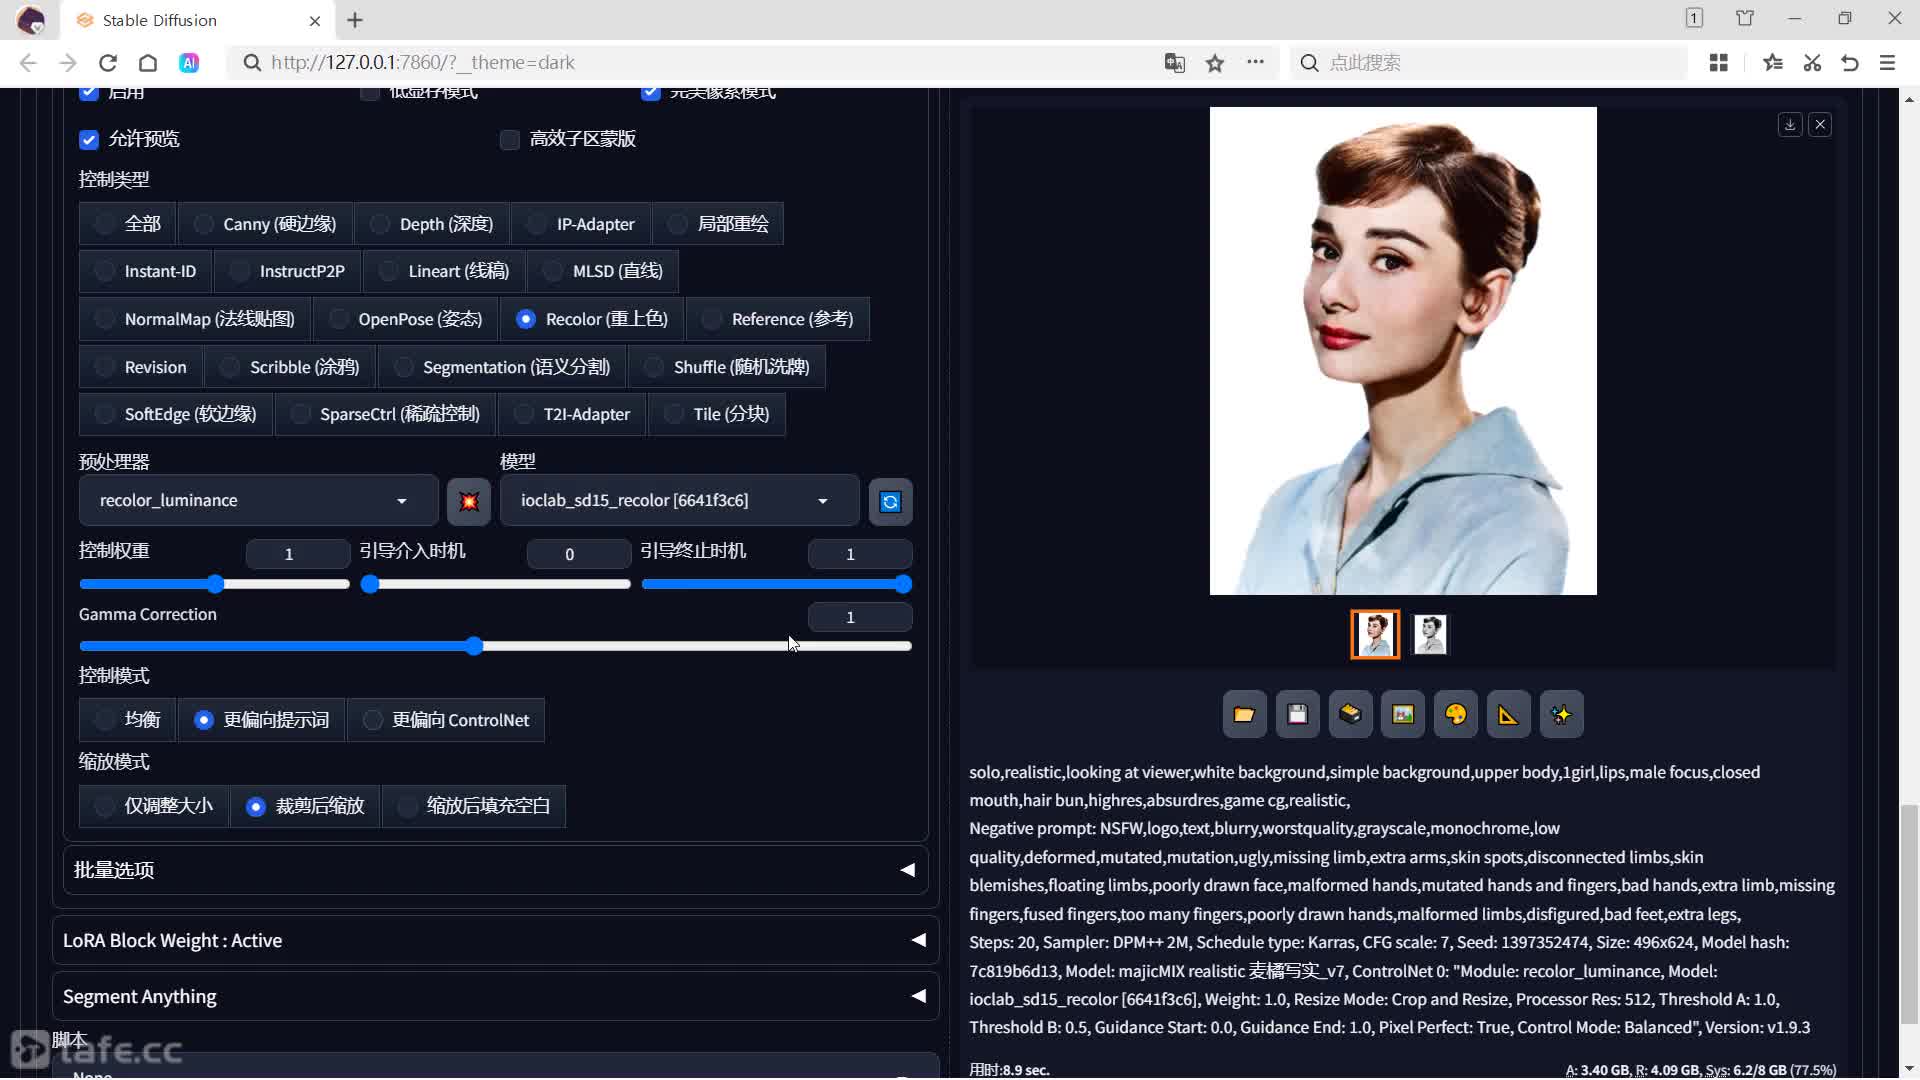
Task: Adjust the Gamma Correction slider
Action: pyautogui.click(x=495, y=646)
